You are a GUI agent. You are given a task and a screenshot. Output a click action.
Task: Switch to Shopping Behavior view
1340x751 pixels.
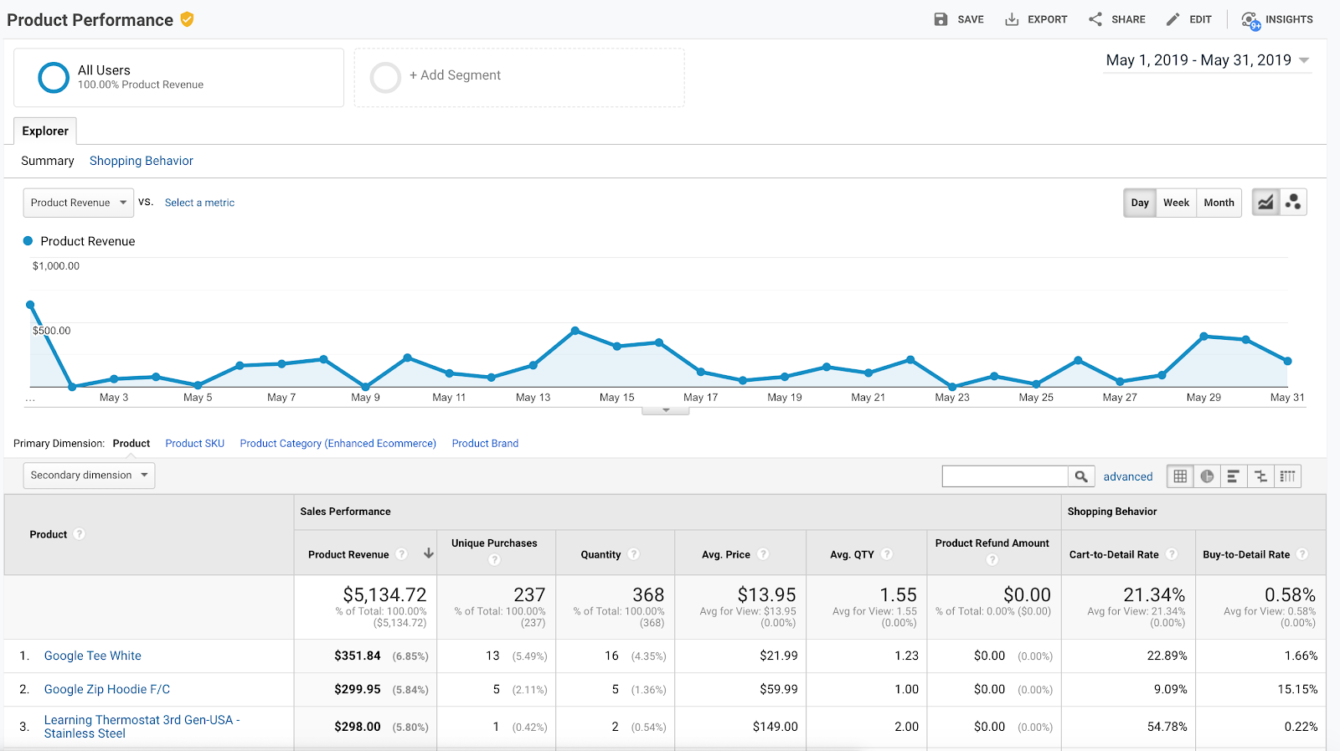[141, 161]
